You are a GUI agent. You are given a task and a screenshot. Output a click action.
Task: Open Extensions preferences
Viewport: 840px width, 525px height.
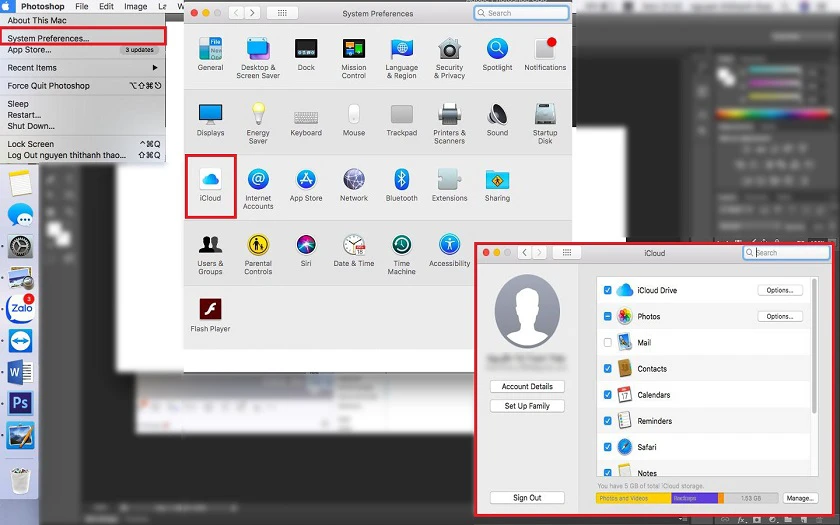click(x=449, y=185)
